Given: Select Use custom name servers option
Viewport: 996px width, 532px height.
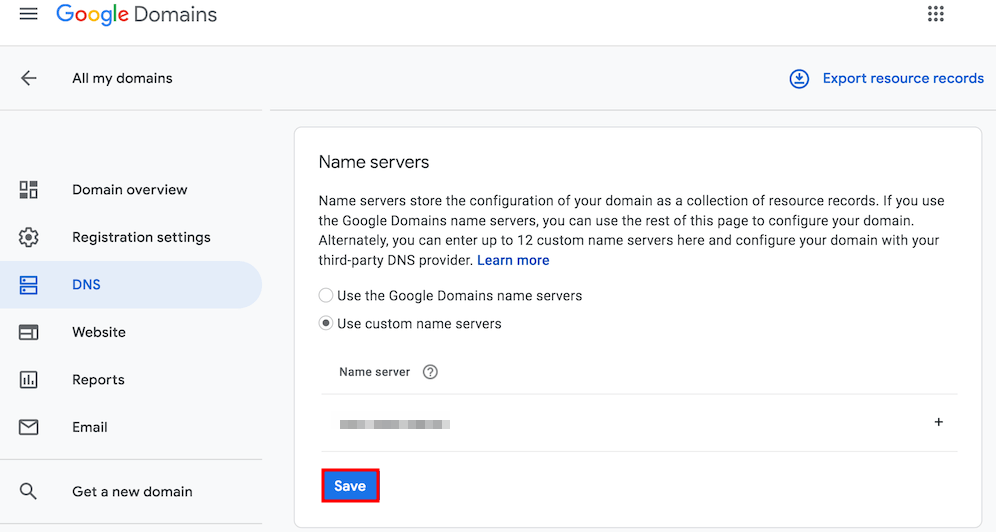Looking at the screenshot, I should 326,324.
